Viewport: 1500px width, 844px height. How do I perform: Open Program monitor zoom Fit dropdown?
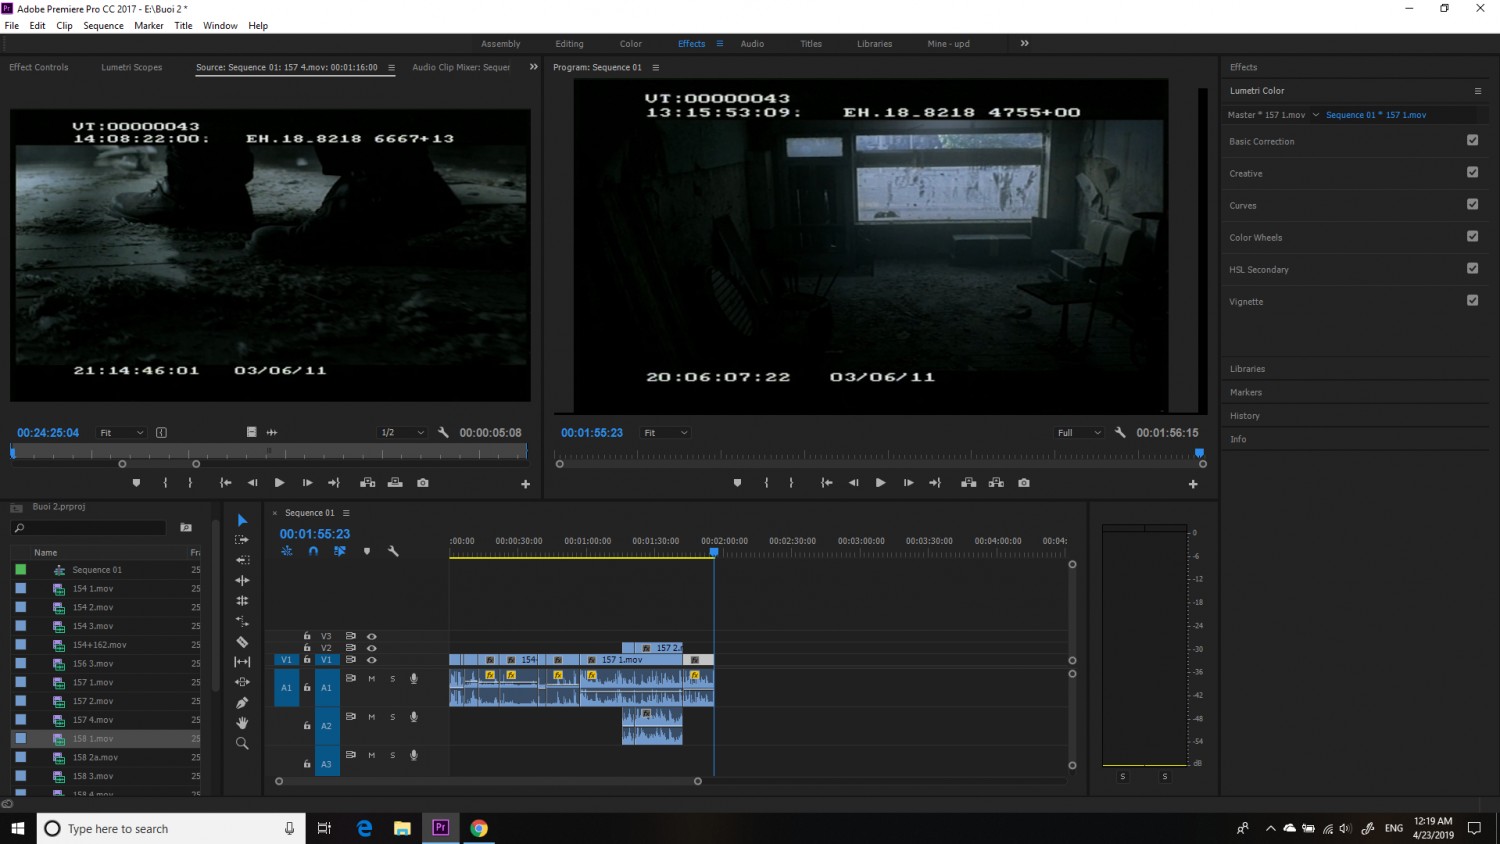(666, 433)
